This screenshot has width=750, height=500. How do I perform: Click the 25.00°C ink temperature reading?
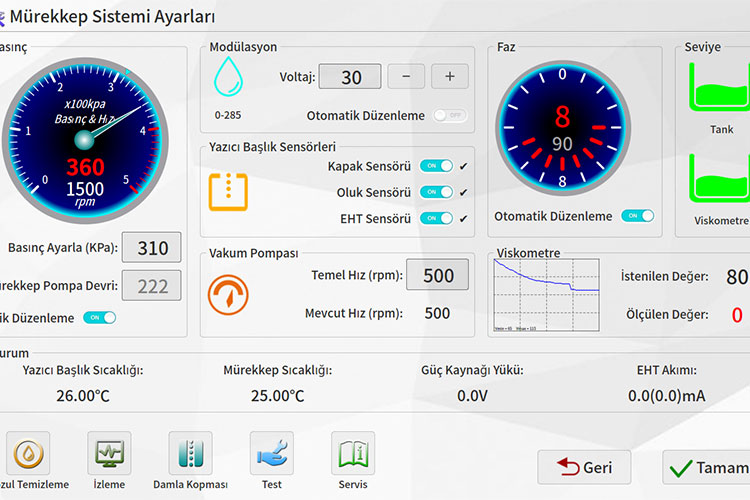[277, 396]
